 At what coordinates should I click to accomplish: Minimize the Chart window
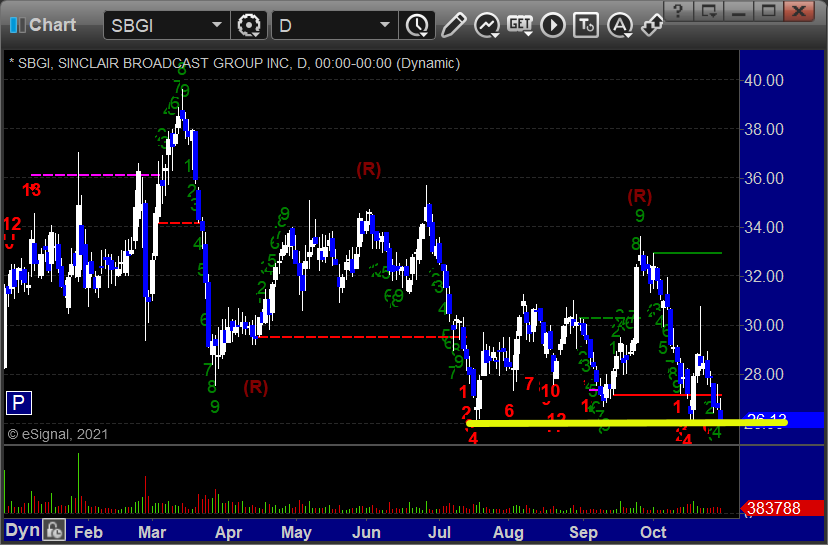(738, 11)
